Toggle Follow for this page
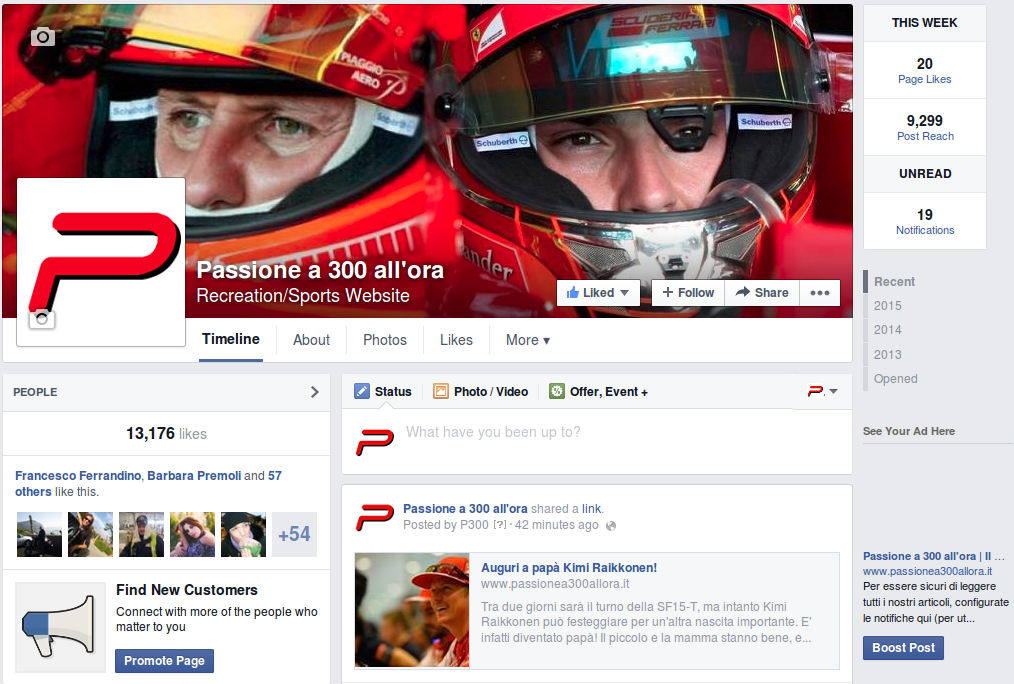Viewport: 1014px width, 684px height. (688, 293)
